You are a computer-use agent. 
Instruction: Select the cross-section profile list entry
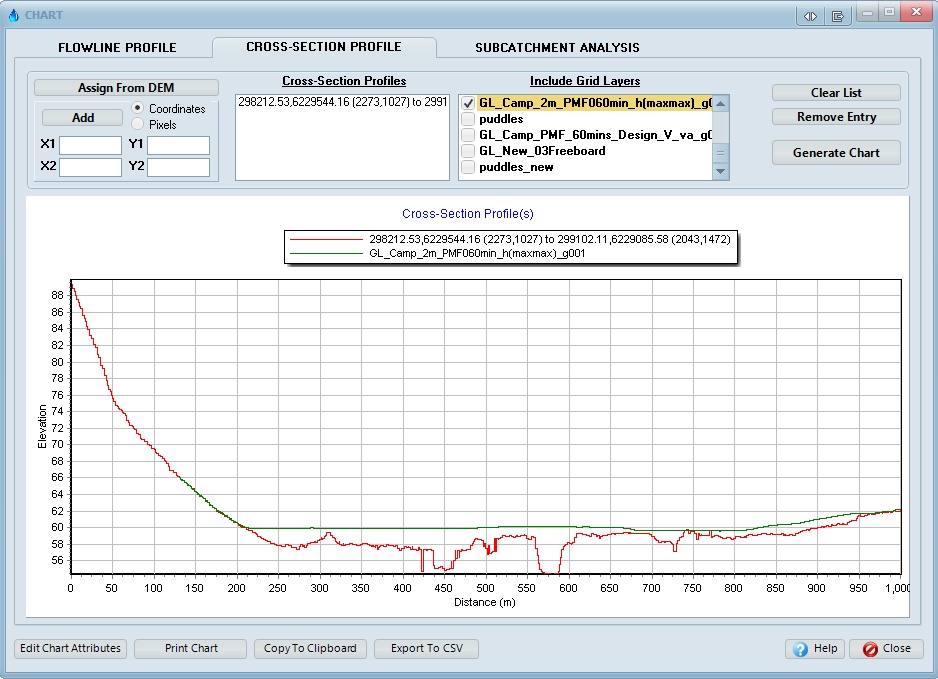coord(342,103)
